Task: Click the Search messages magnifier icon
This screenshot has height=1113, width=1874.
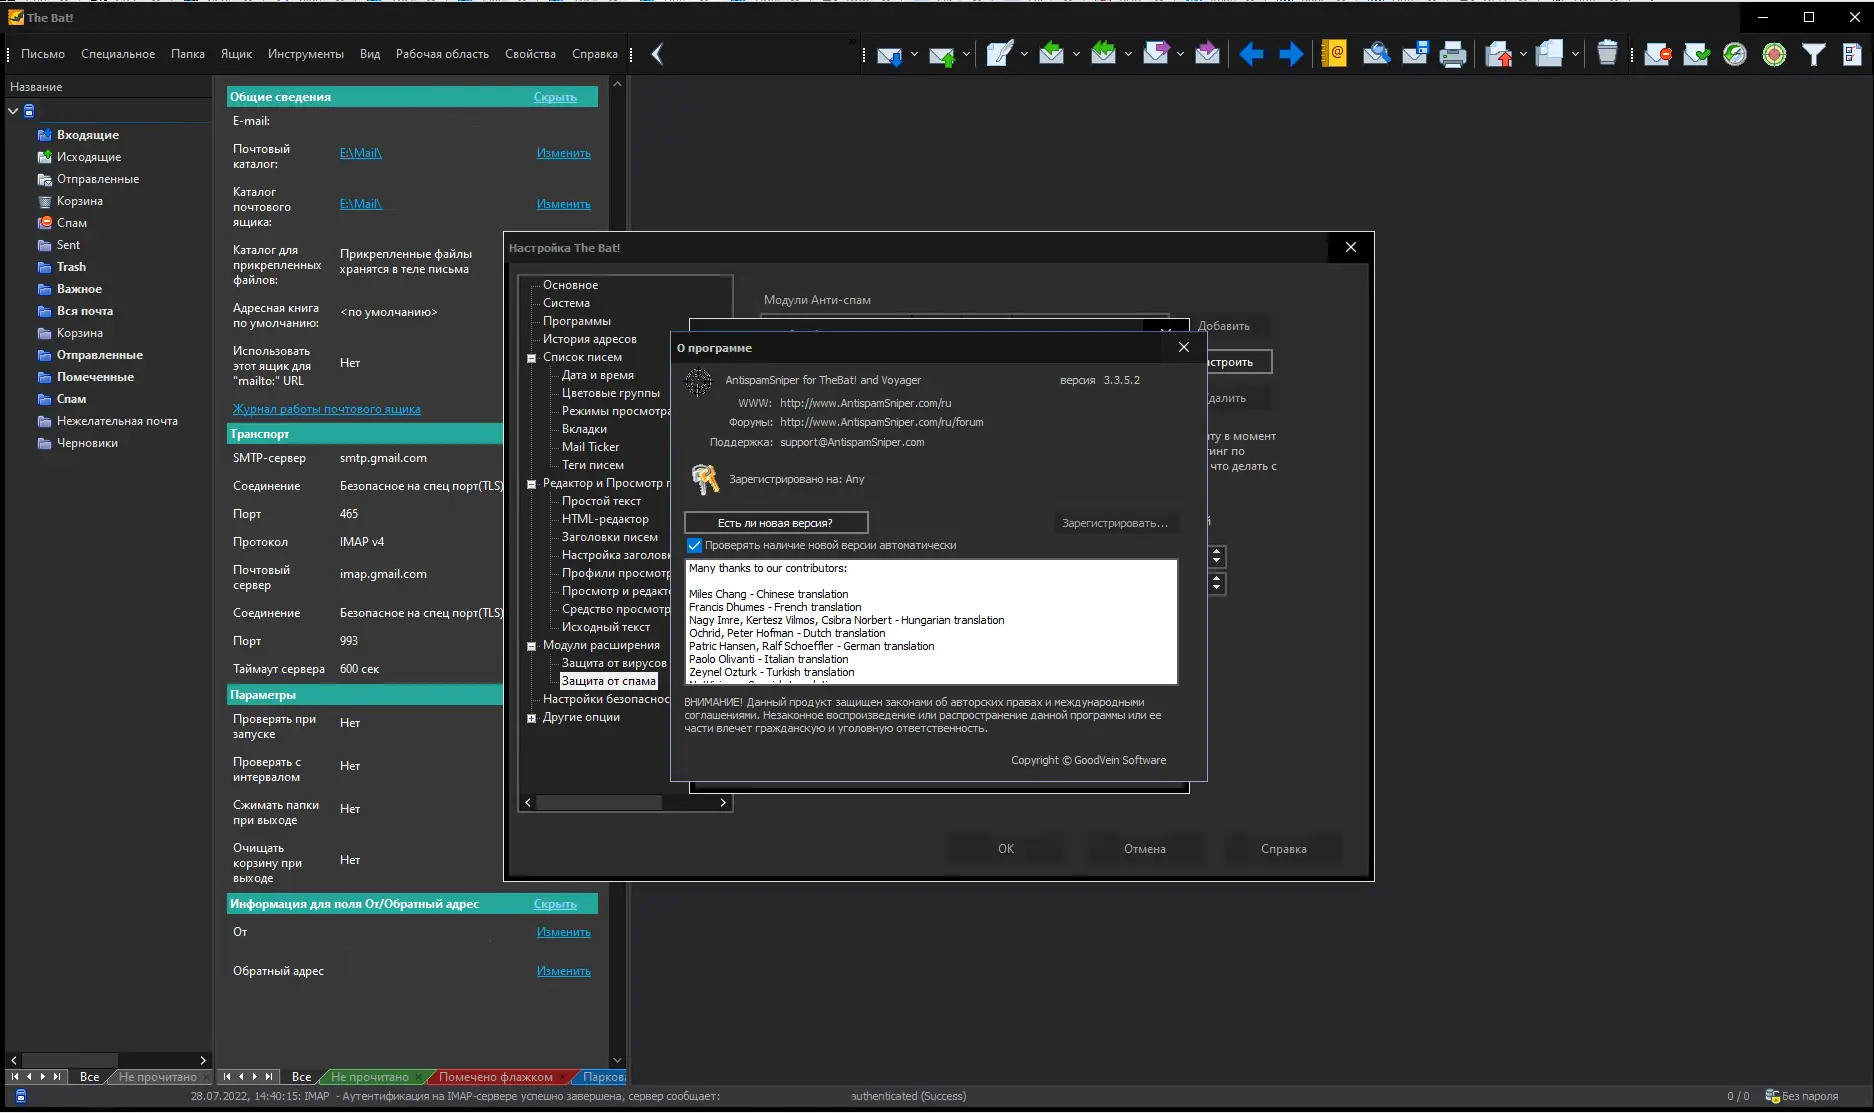Action: 1376,54
